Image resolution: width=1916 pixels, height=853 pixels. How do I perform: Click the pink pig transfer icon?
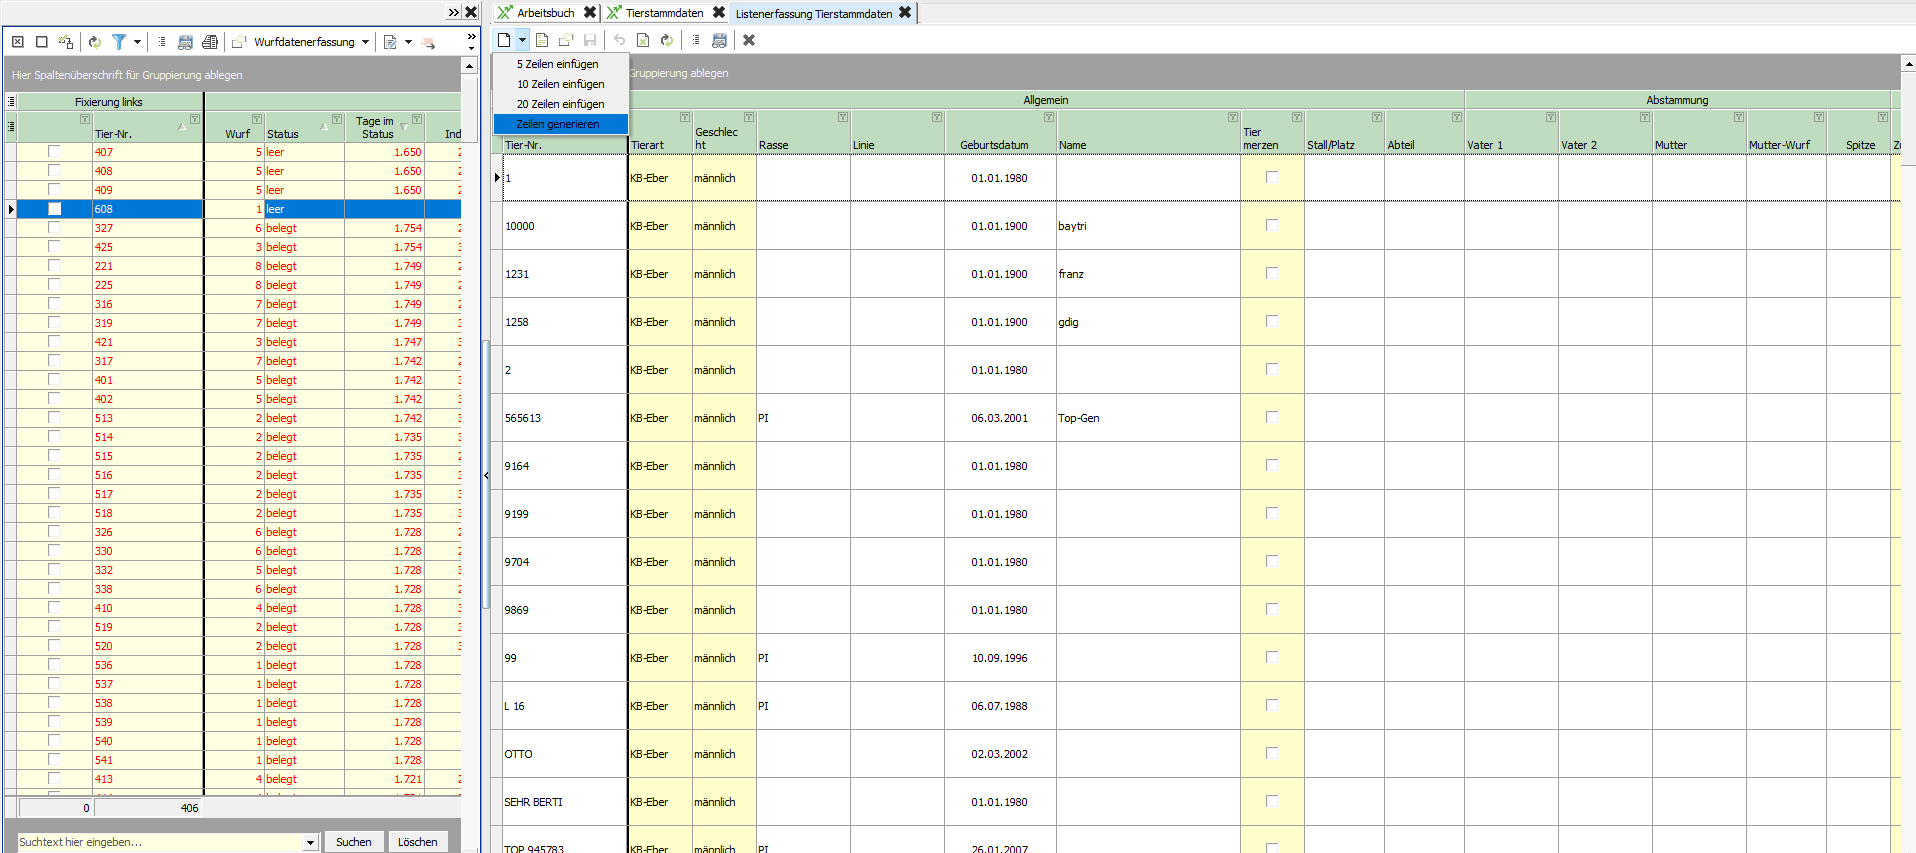tap(428, 42)
